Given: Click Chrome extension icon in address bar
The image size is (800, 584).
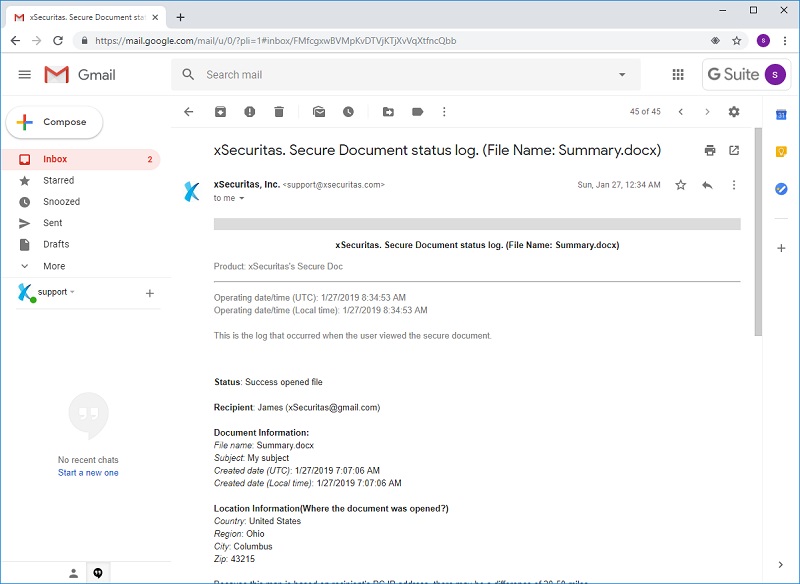Looking at the screenshot, I should pos(715,41).
